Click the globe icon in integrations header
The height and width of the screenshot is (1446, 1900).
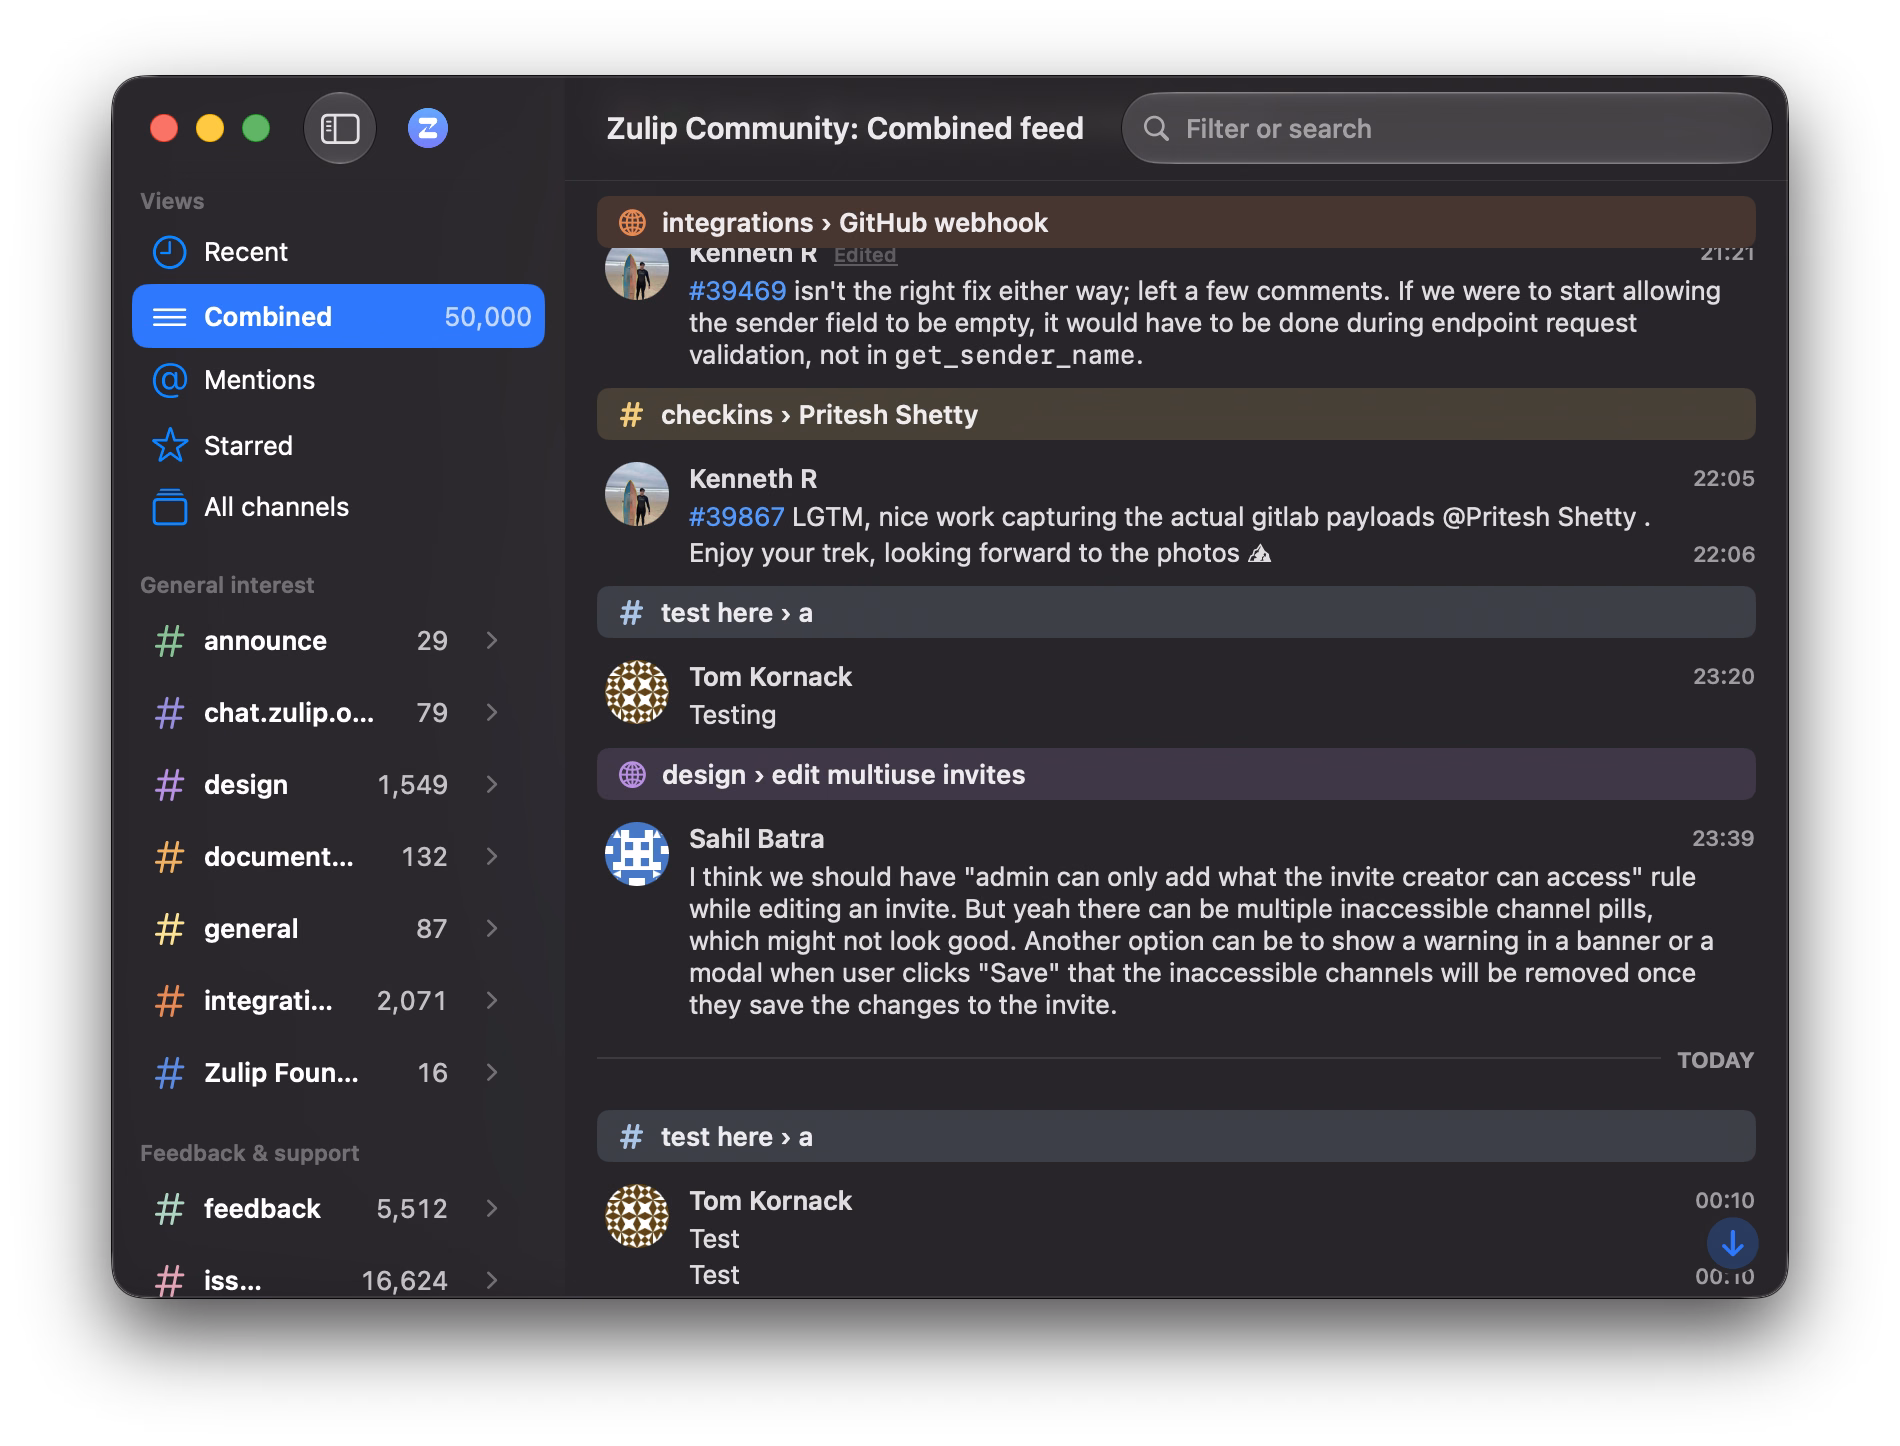point(632,222)
